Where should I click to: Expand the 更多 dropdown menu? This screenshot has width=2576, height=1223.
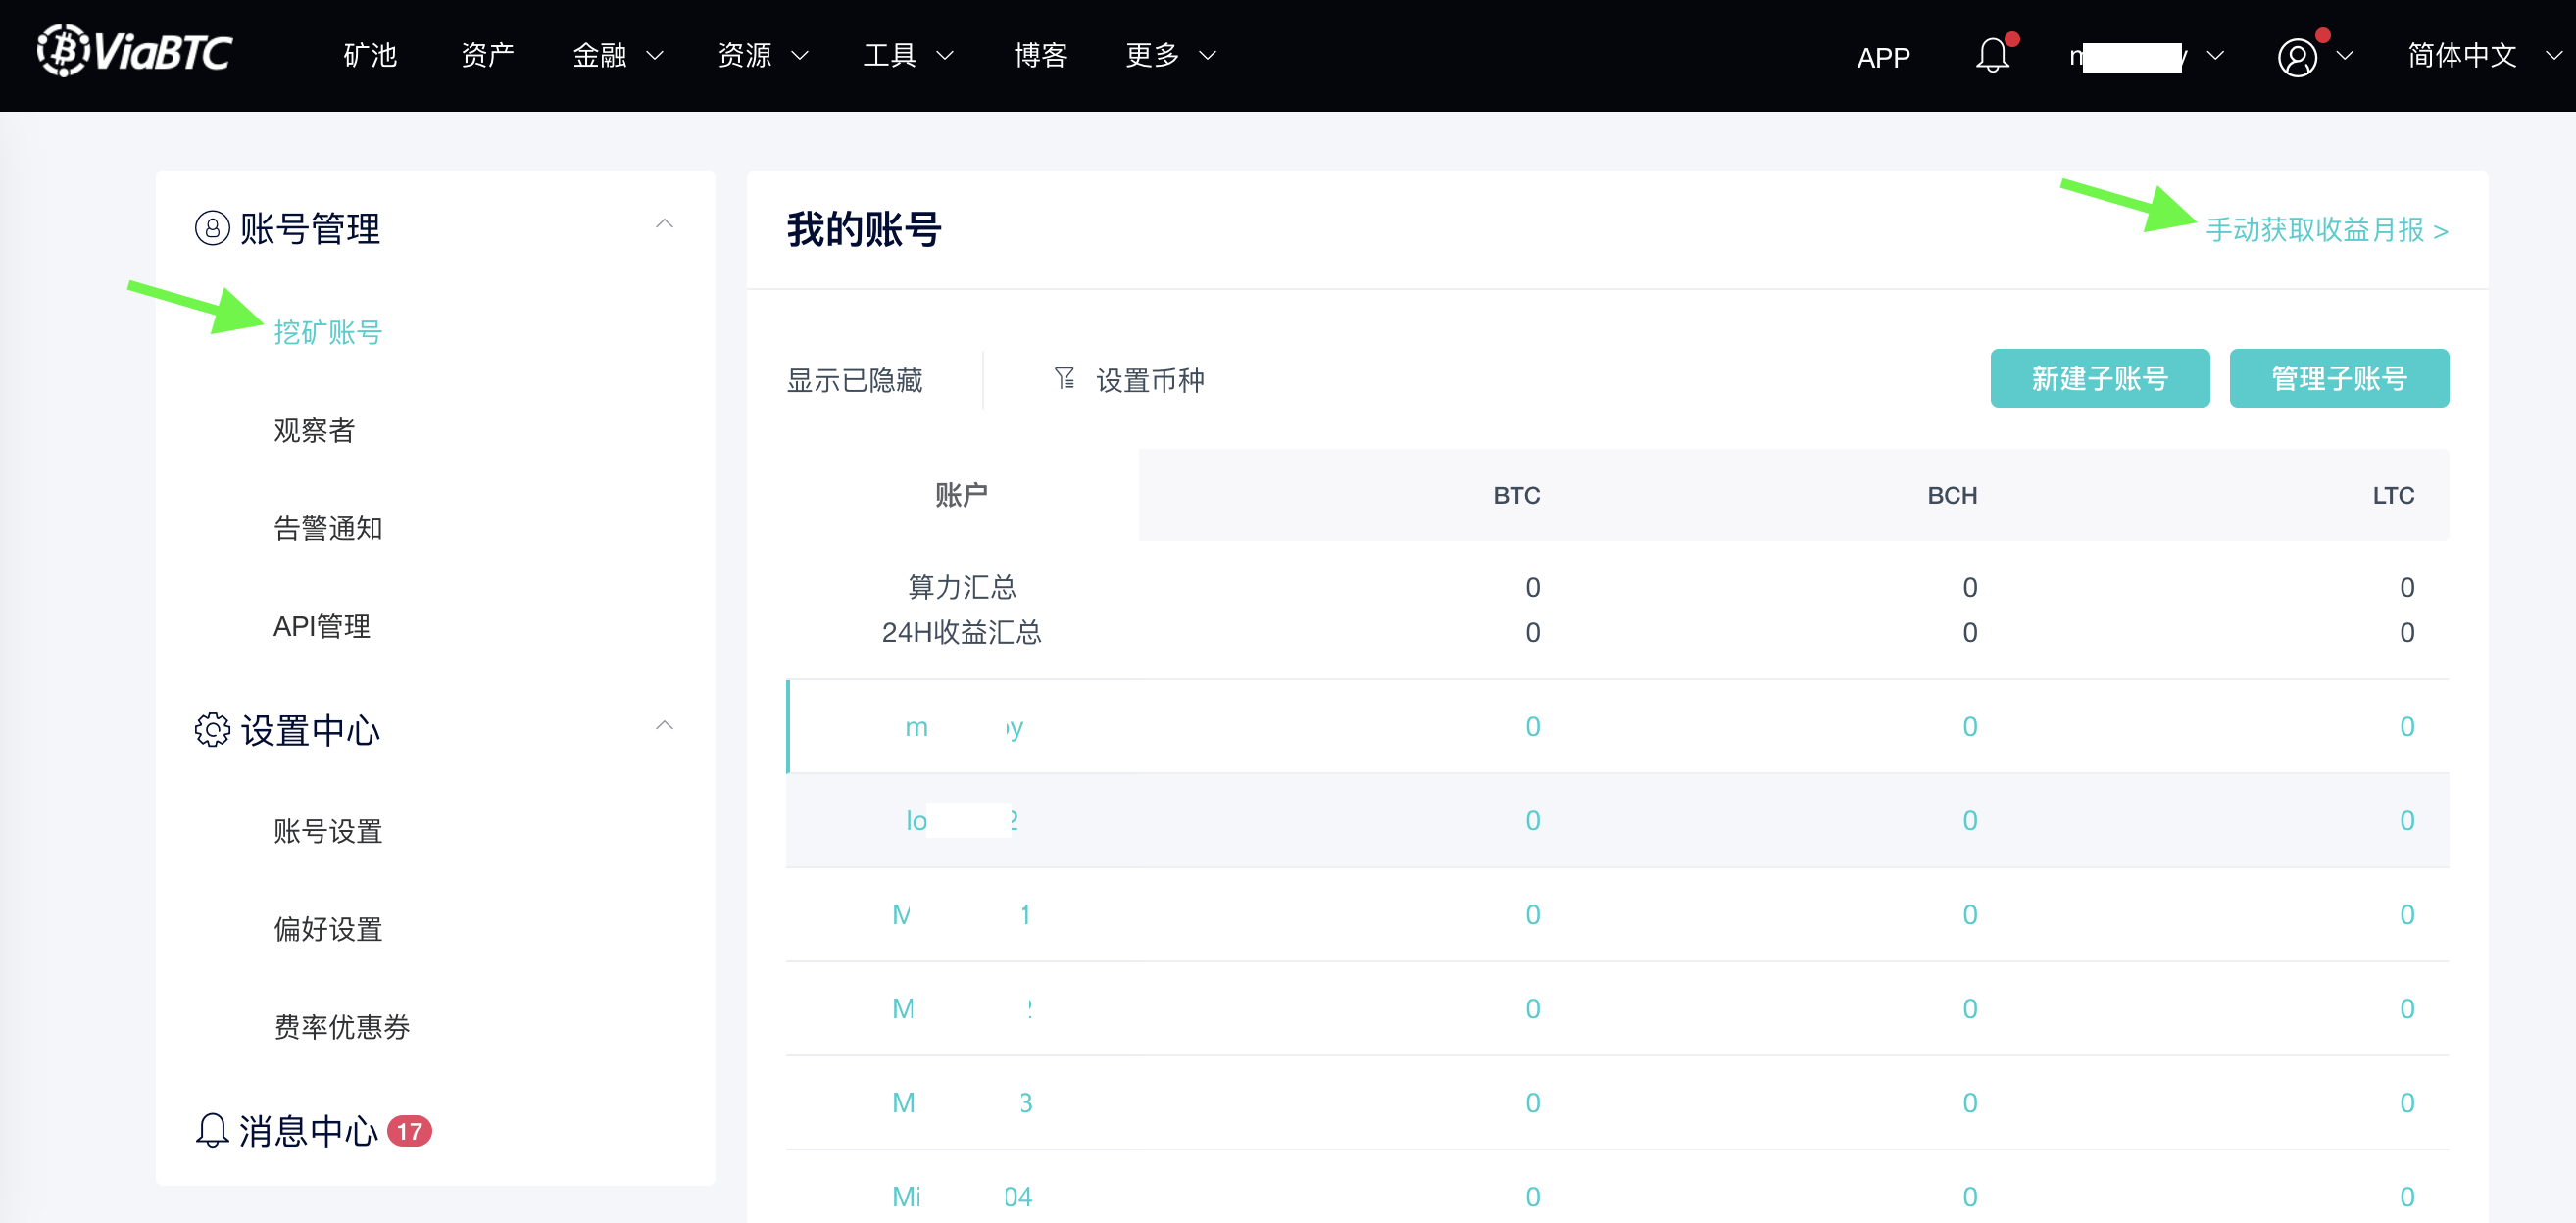pos(1171,55)
